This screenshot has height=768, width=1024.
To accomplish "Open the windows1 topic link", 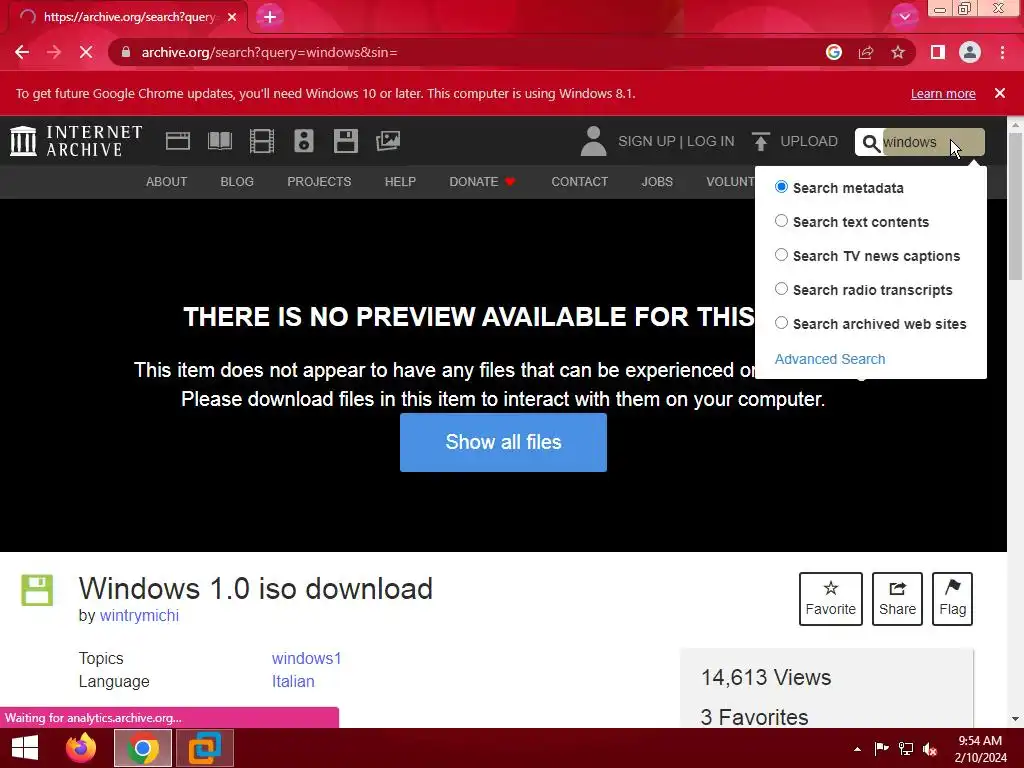I will [306, 658].
